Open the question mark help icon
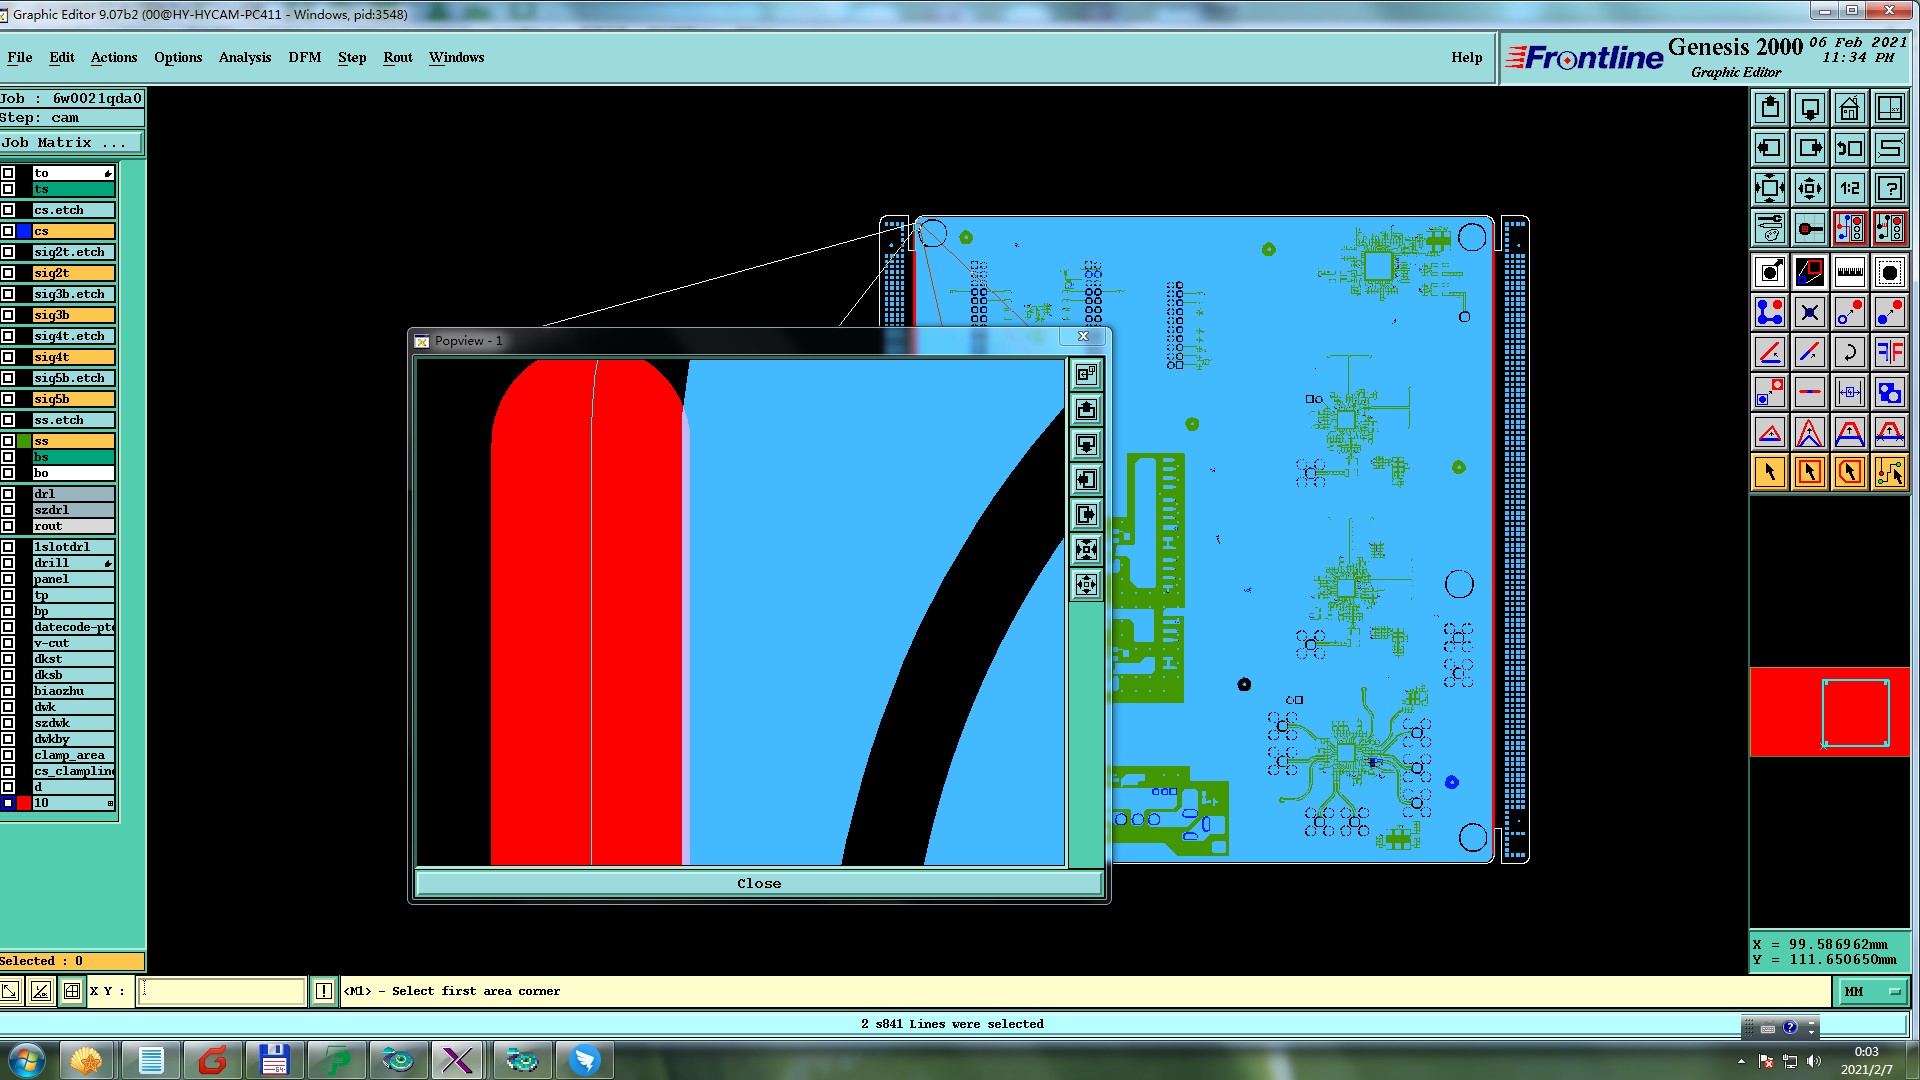The image size is (1920, 1080). [1889, 188]
